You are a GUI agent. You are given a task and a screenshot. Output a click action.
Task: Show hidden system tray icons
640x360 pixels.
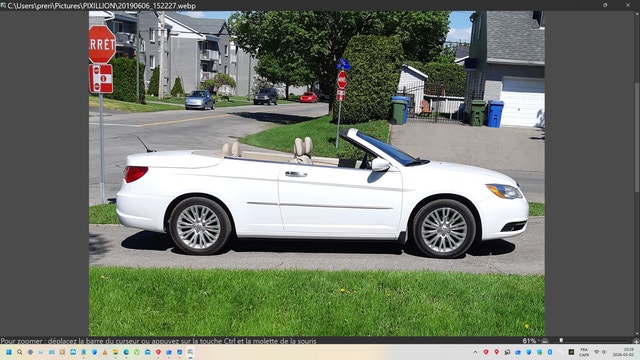(x=475, y=352)
